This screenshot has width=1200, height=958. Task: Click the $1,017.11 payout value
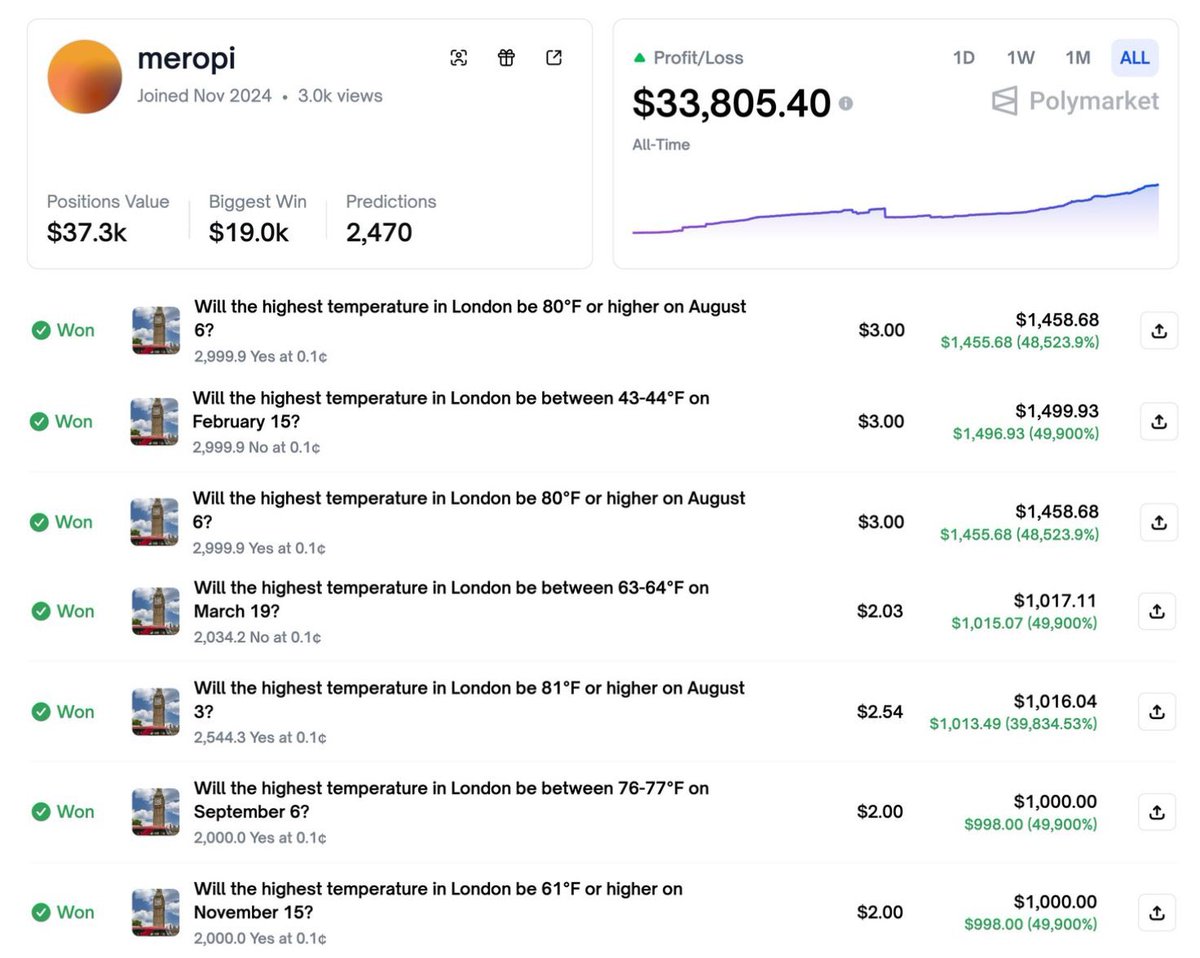pyautogui.click(x=1055, y=601)
